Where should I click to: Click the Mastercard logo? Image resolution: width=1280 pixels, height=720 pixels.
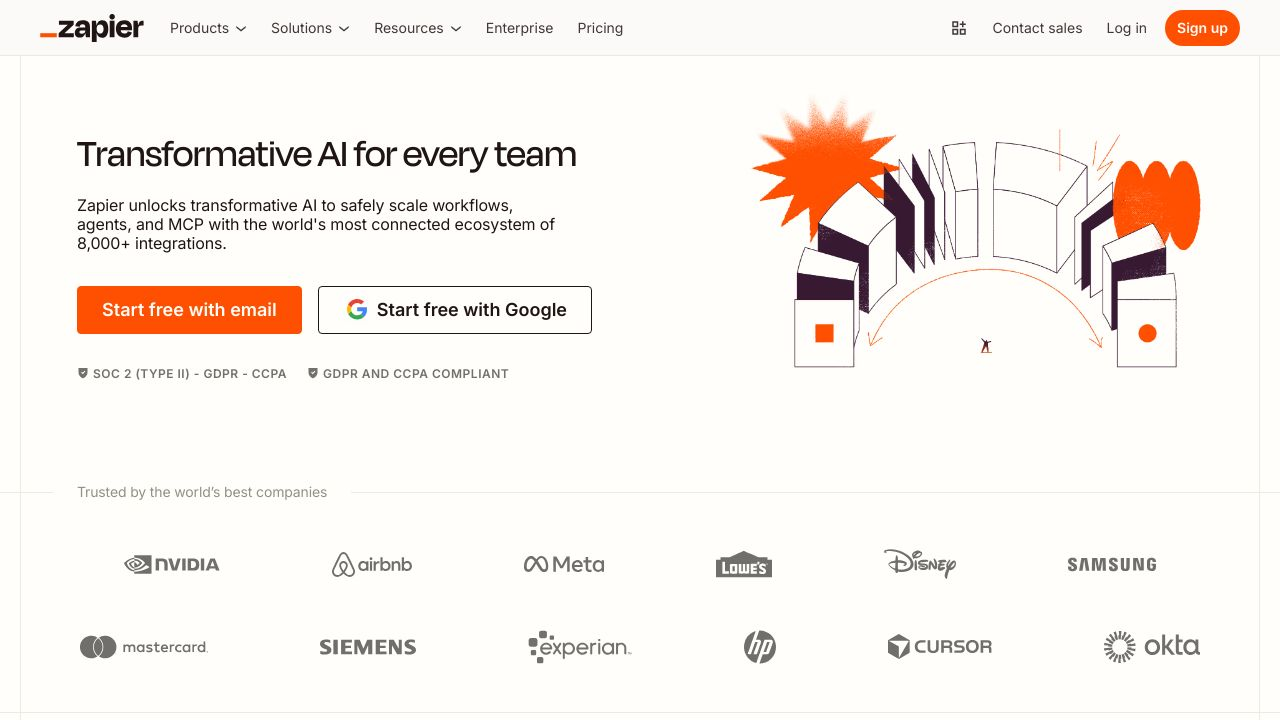point(143,646)
